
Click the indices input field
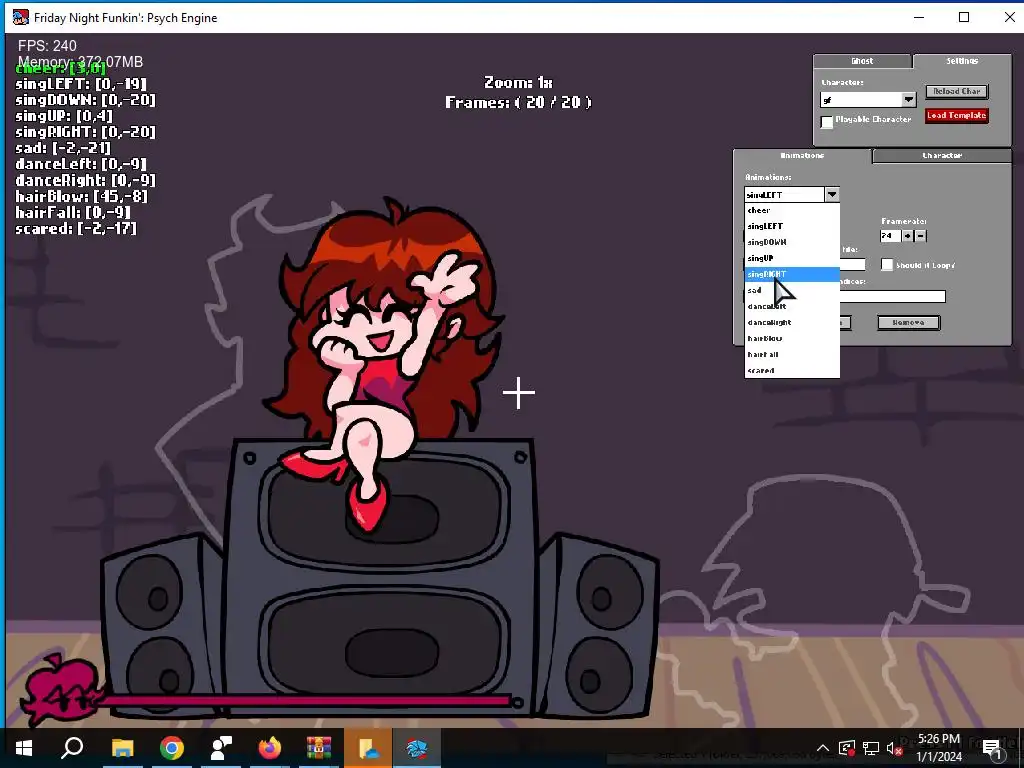pos(892,296)
